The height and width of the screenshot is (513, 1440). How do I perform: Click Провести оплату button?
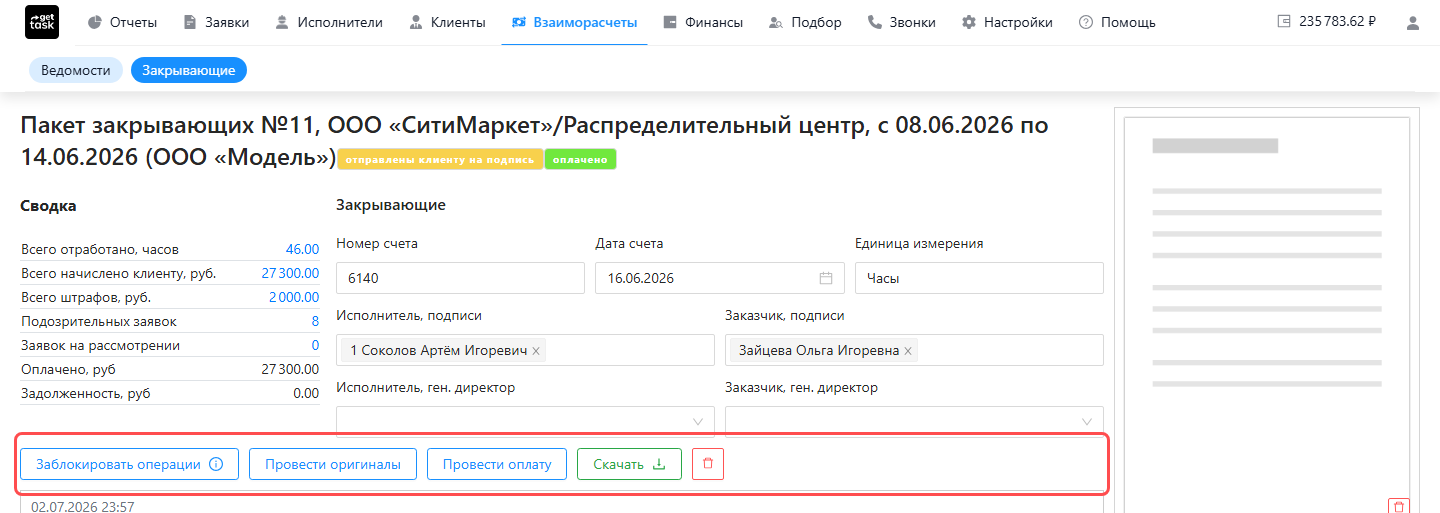(497, 464)
